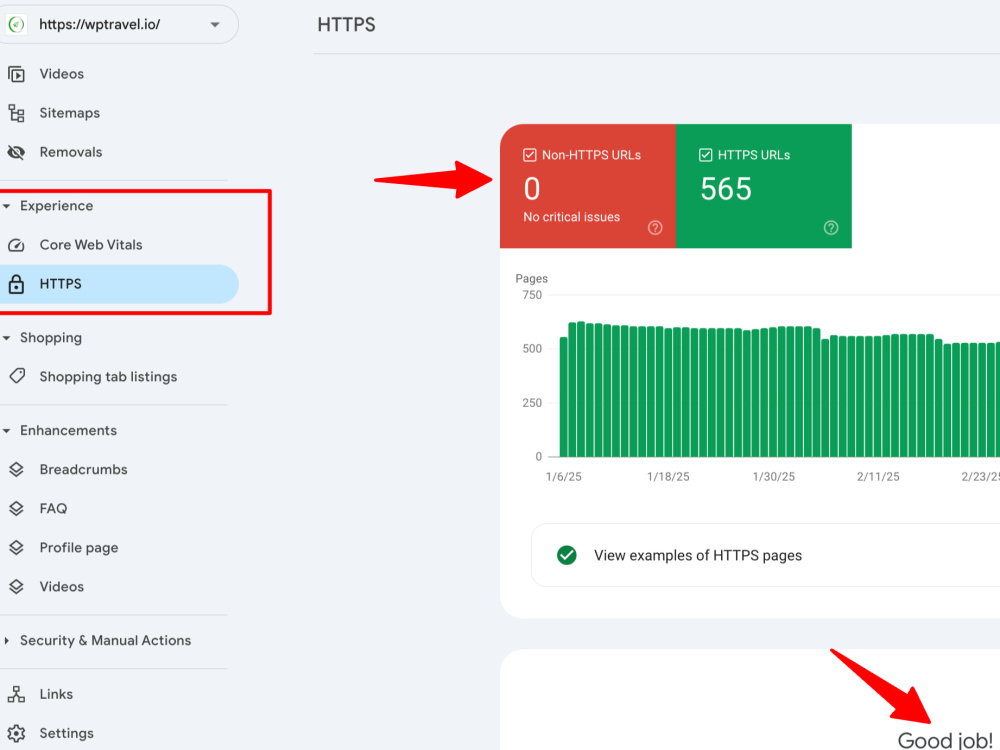Click the chart bar above 1/18/25
The height and width of the screenshot is (750, 1000).
tap(668, 392)
